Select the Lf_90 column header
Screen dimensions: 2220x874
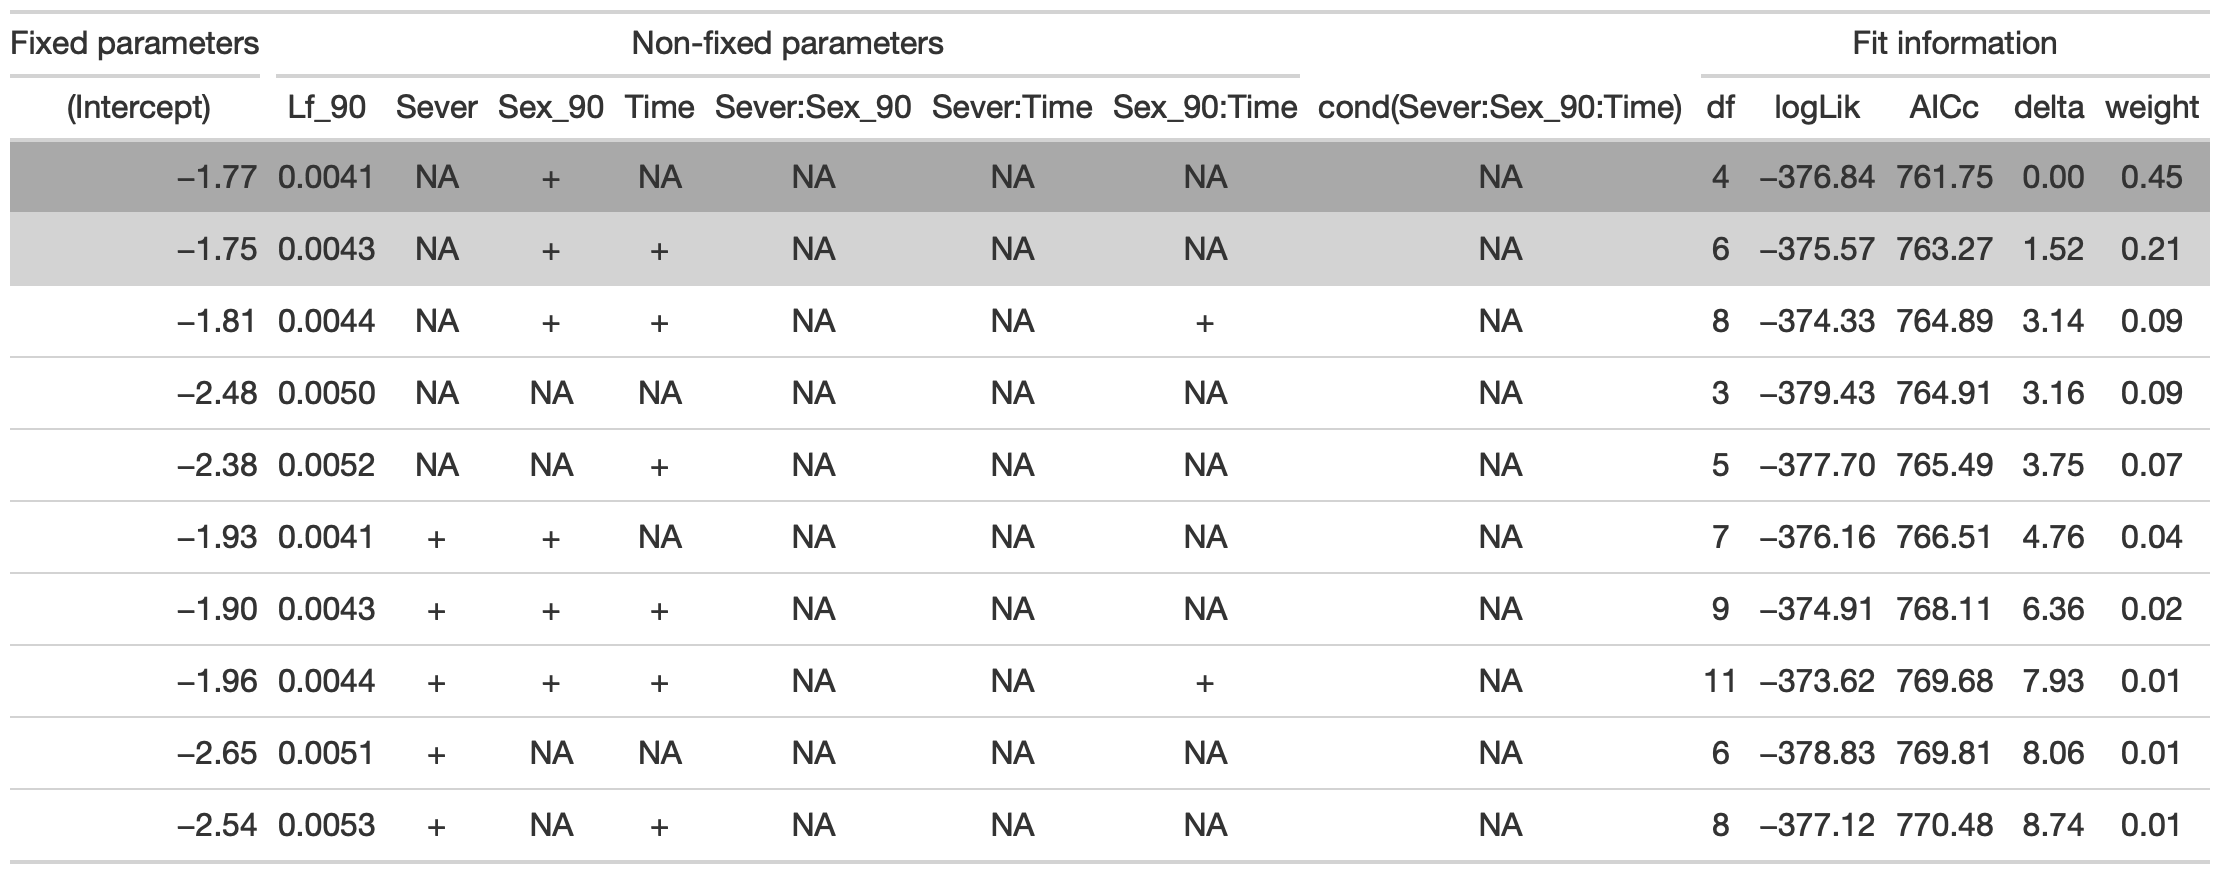point(326,108)
